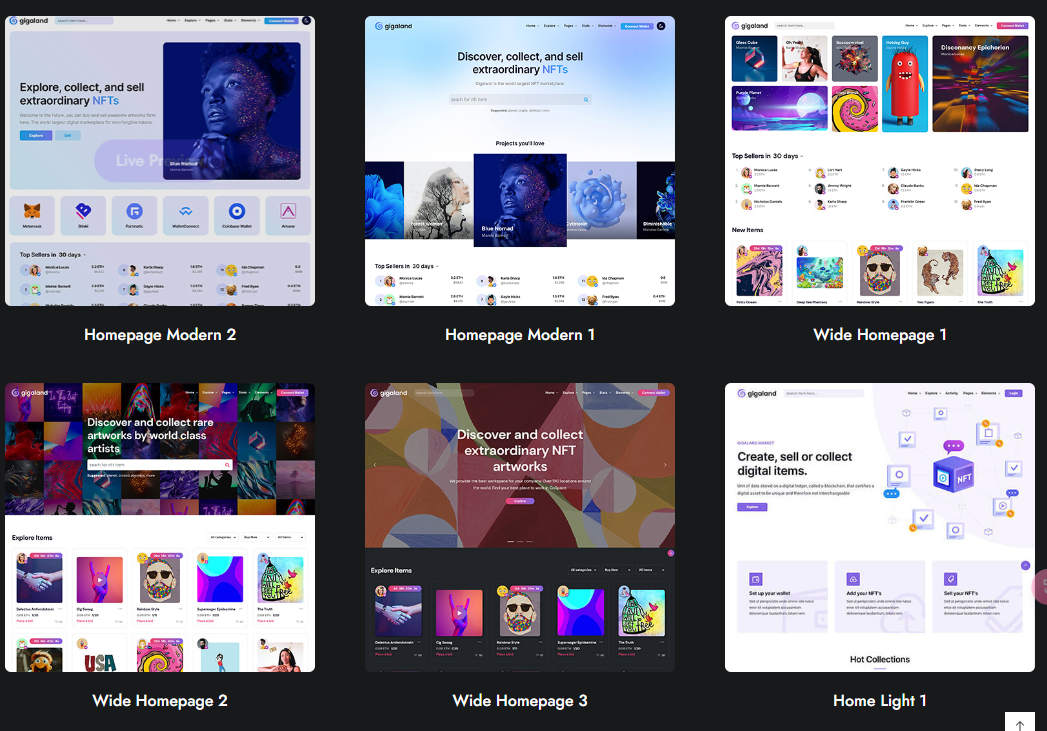The width and height of the screenshot is (1047, 731).
Task: Click the "Wide Homepage 2" title link
Action: [160, 700]
